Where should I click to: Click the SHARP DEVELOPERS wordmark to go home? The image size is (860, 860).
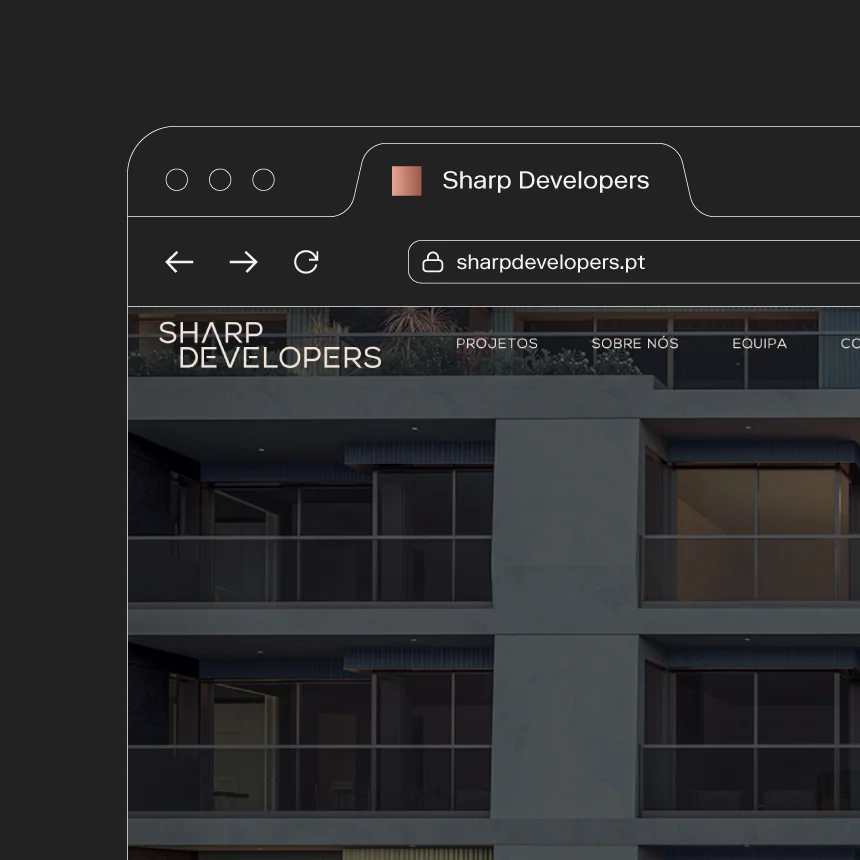point(270,345)
